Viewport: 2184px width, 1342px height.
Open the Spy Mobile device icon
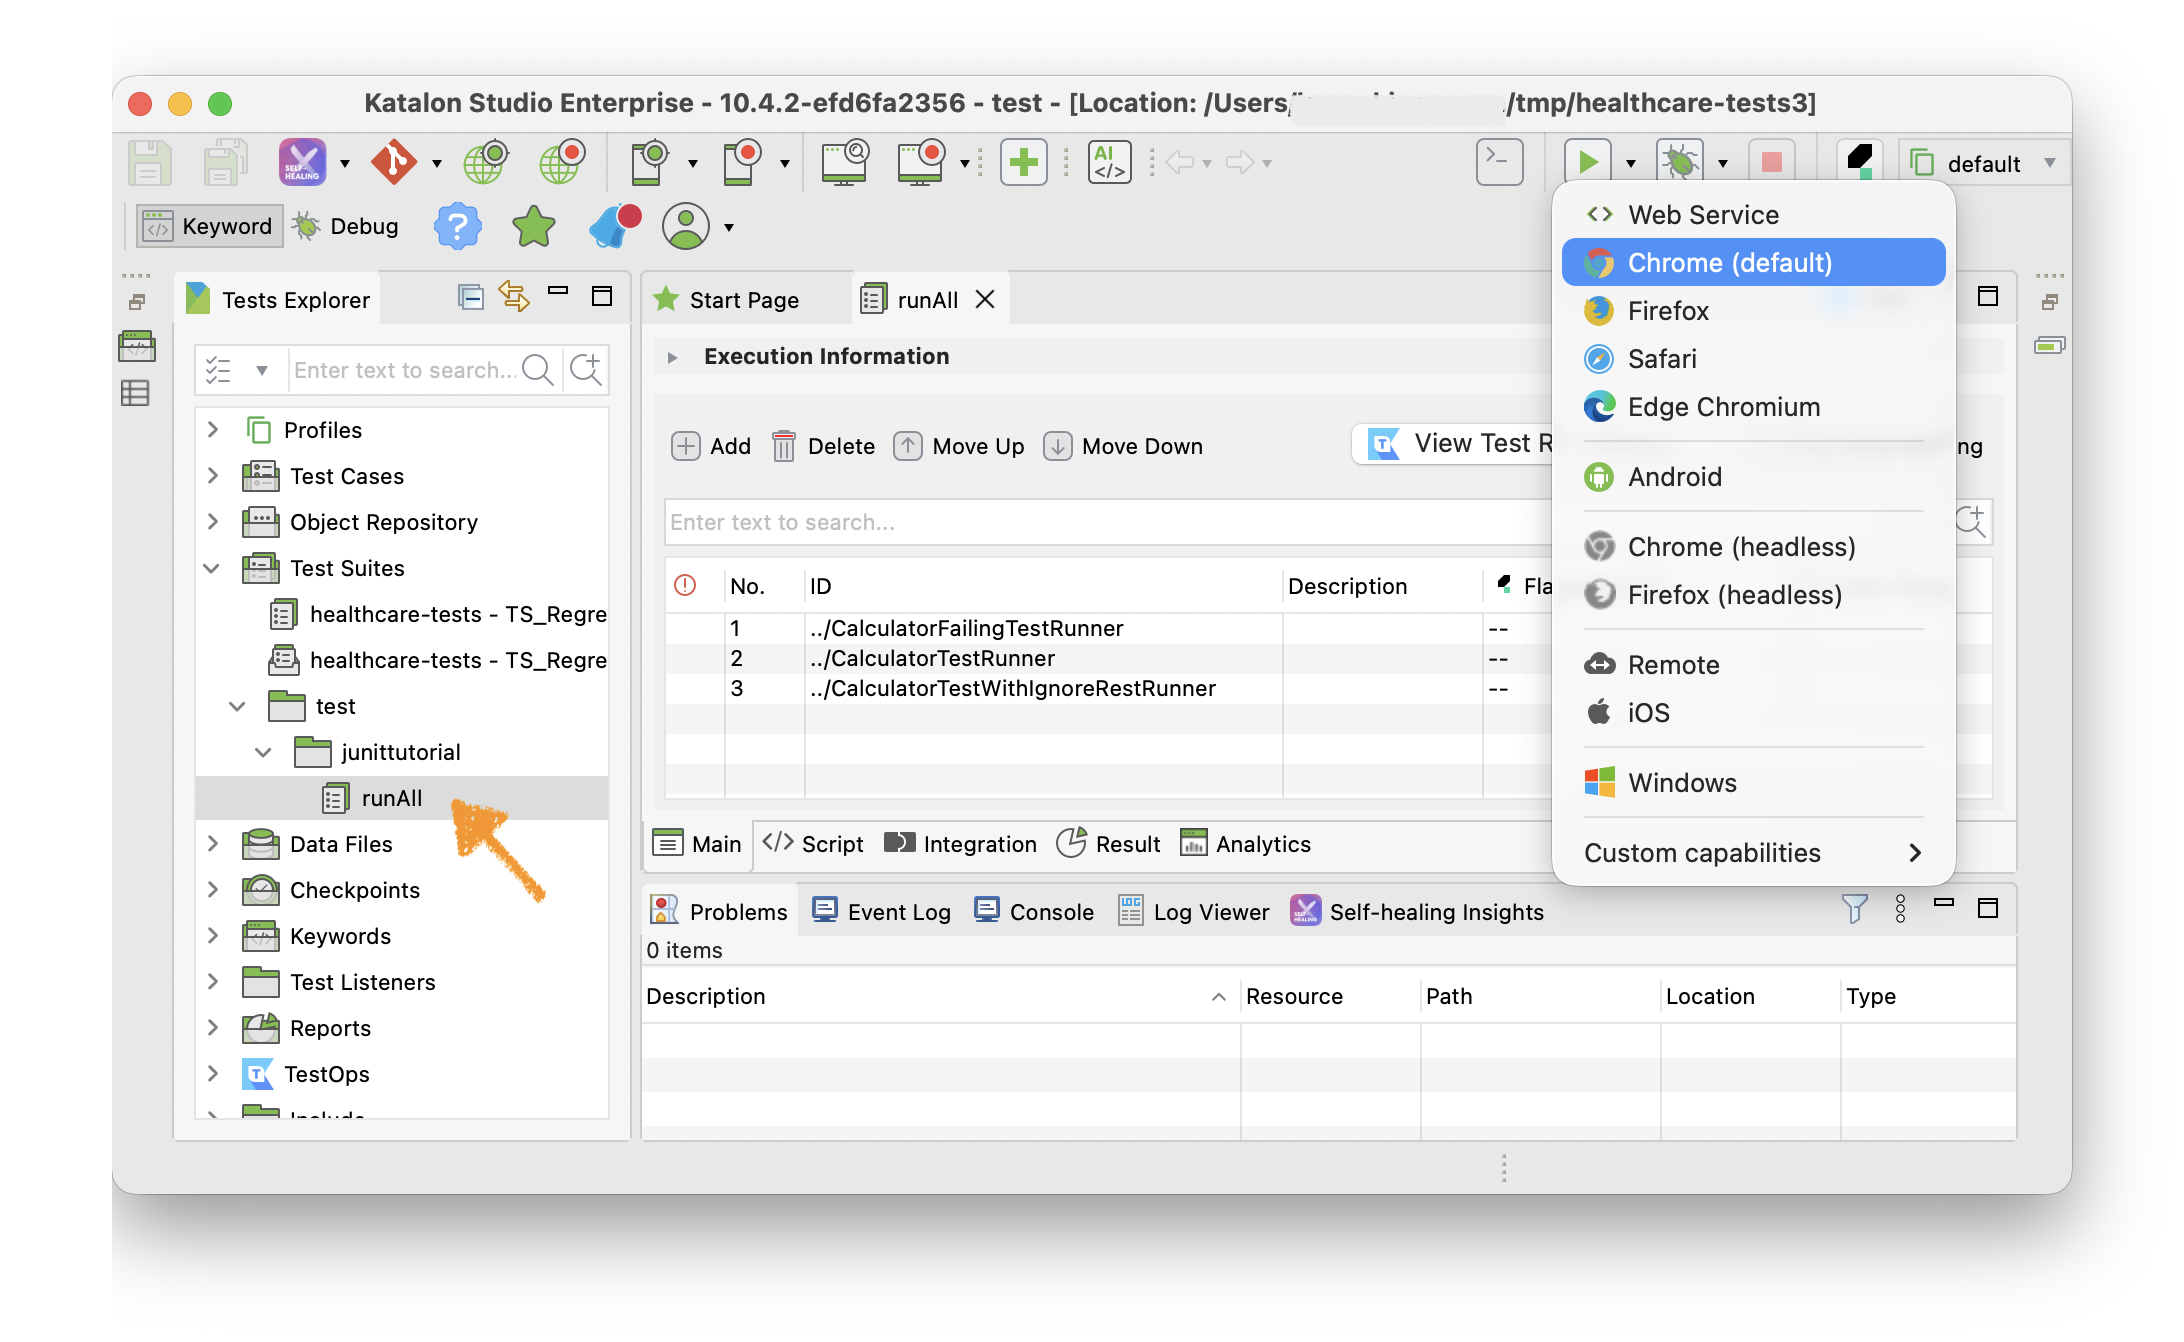point(650,162)
